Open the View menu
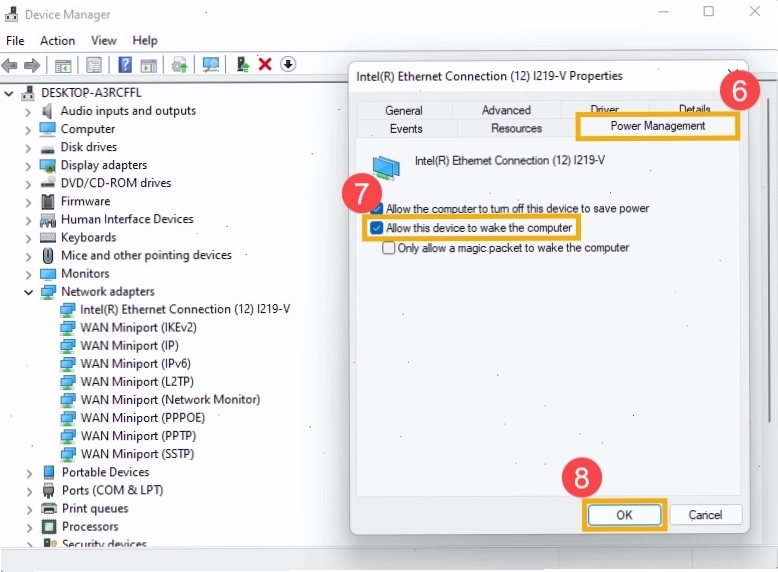This screenshot has height=572, width=778. 104,41
